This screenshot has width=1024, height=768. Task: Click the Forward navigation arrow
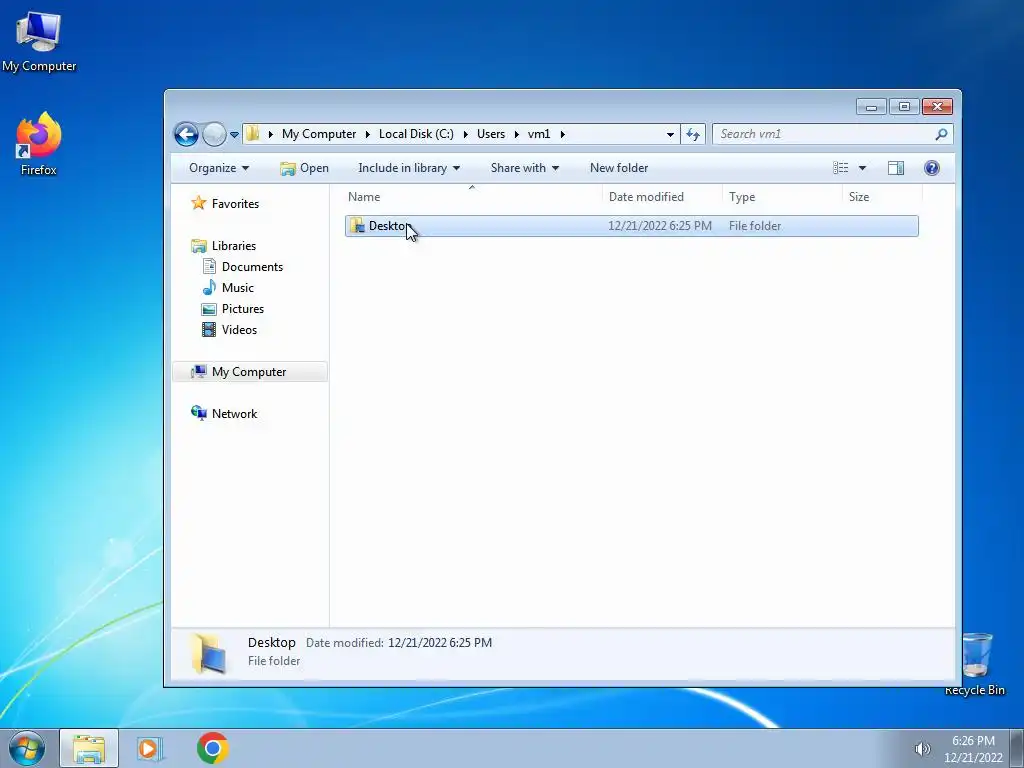point(214,135)
